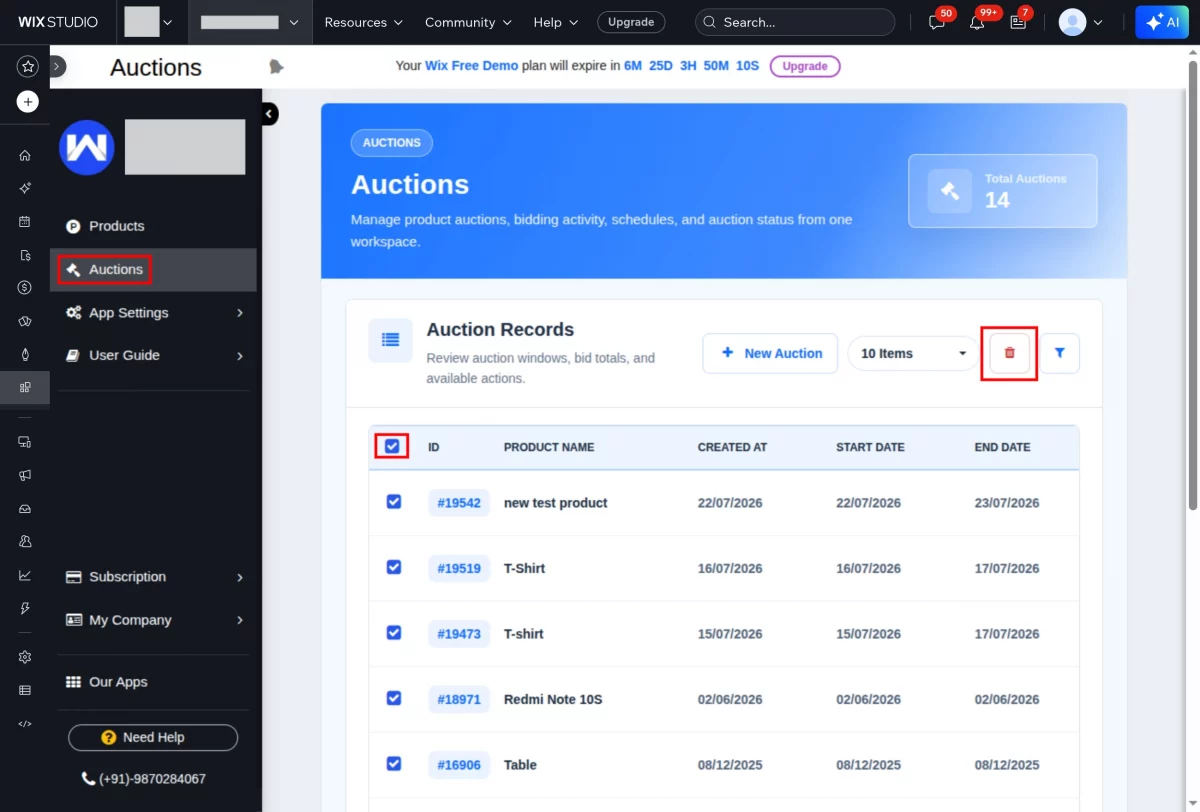The height and width of the screenshot is (812, 1200).
Task: Open the dollar circle icon in the left rail
Action: tap(25, 287)
